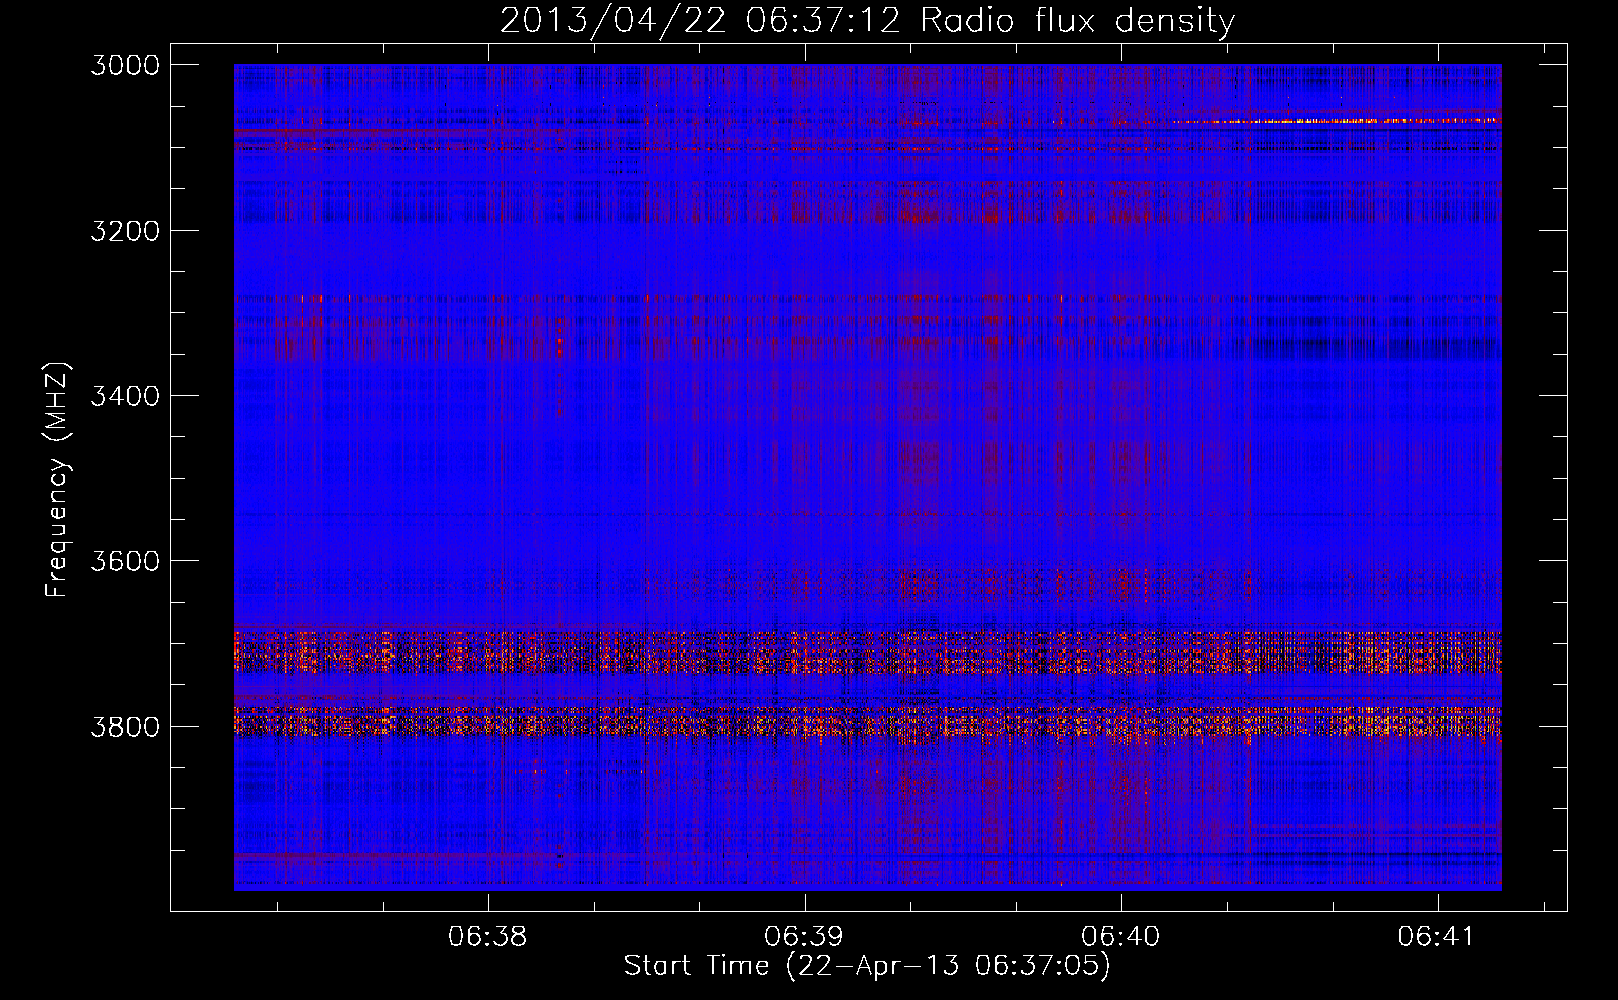Select the 'Frequency (MHZ)' axis label

pyautogui.click(x=57, y=479)
